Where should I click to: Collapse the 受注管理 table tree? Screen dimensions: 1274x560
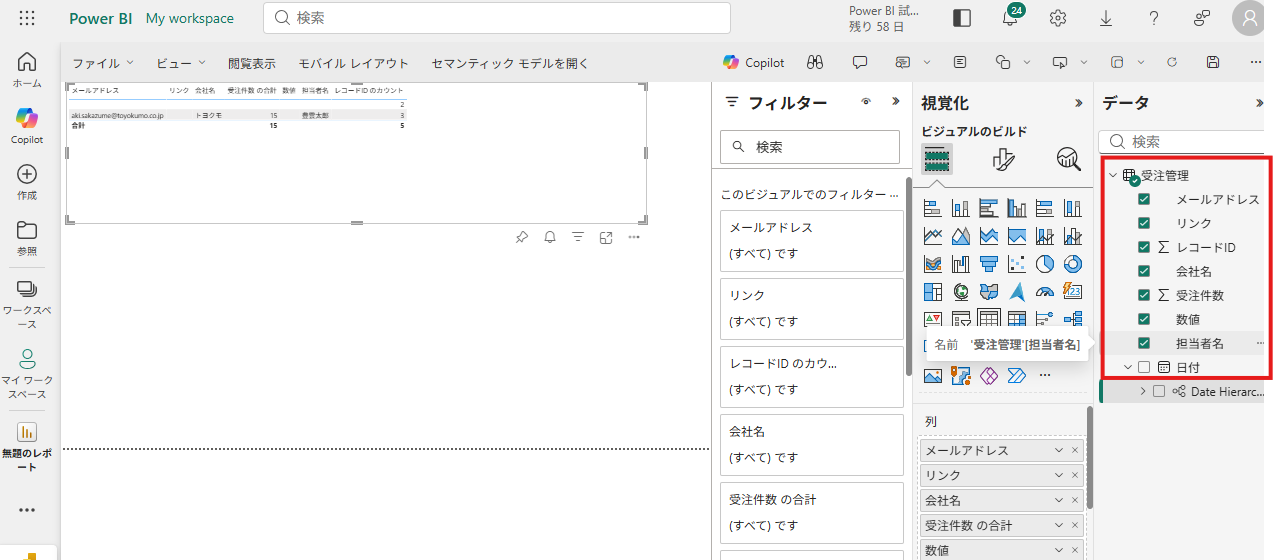[1113, 176]
